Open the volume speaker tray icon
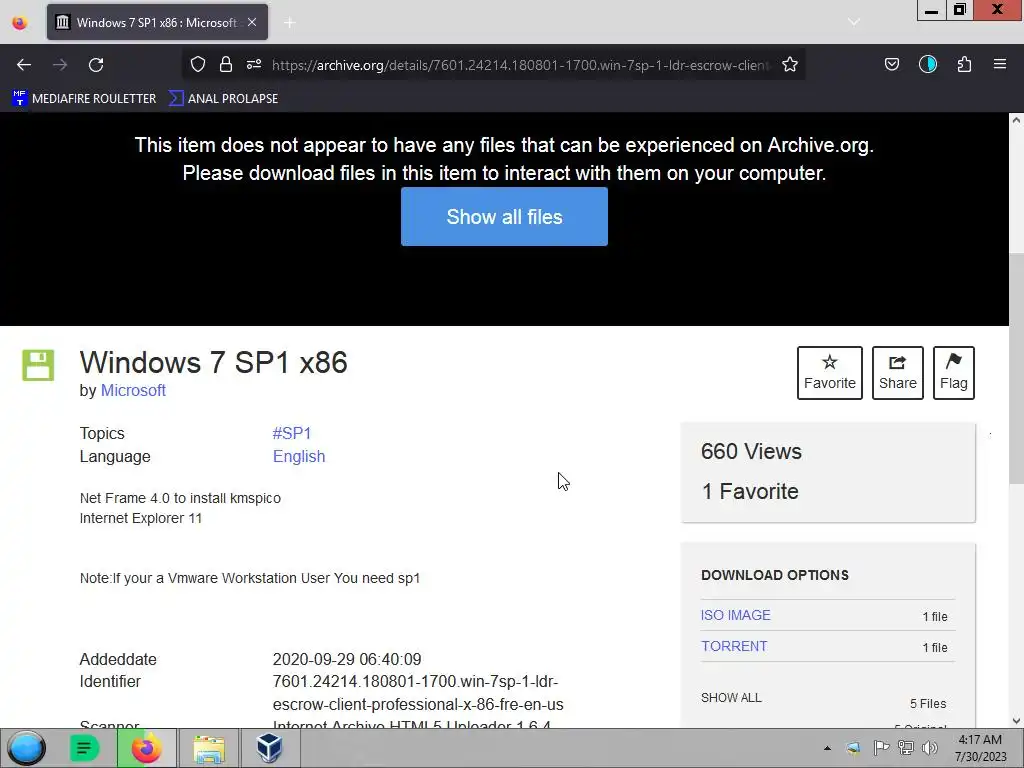Viewport: 1024px width, 768px height. pyautogui.click(x=930, y=748)
